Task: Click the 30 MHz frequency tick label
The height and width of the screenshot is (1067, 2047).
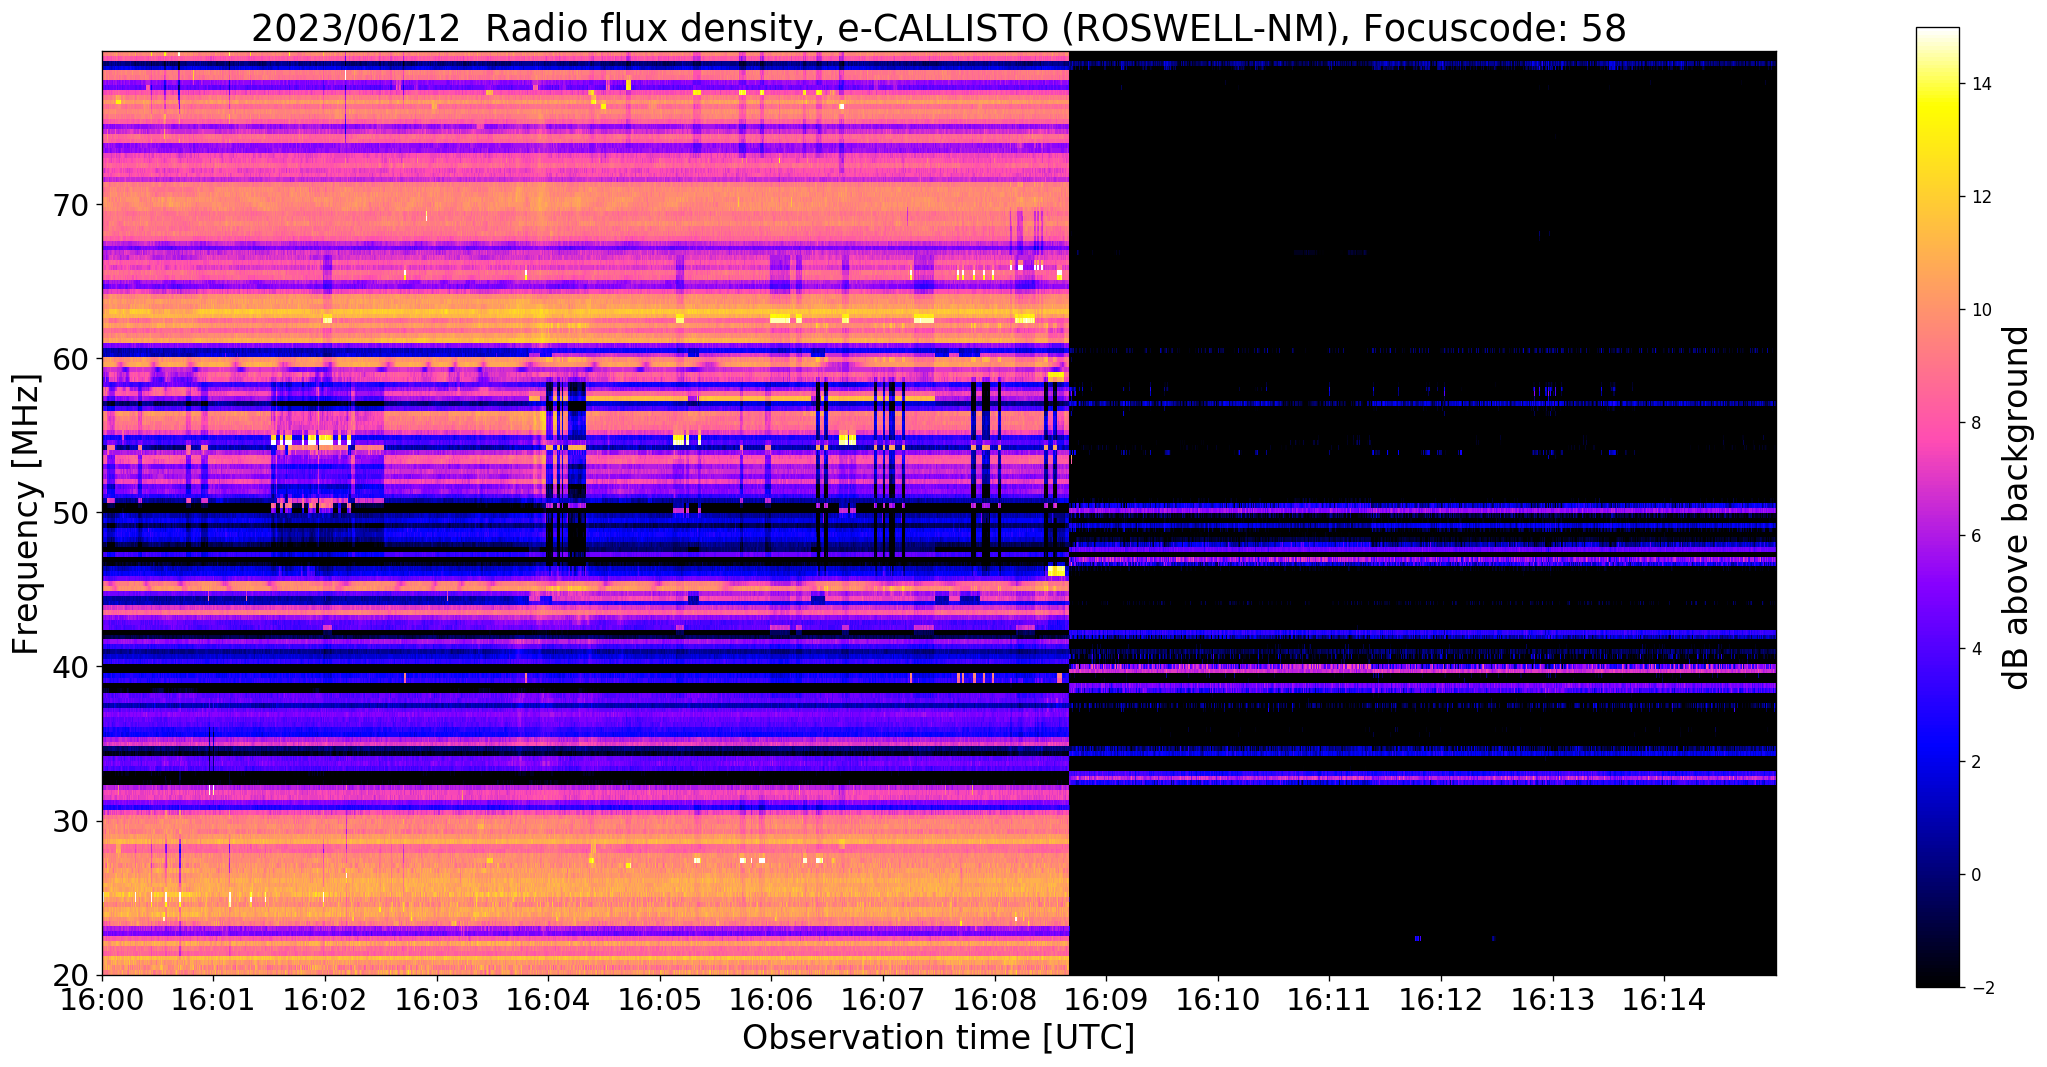Action: (x=70, y=821)
